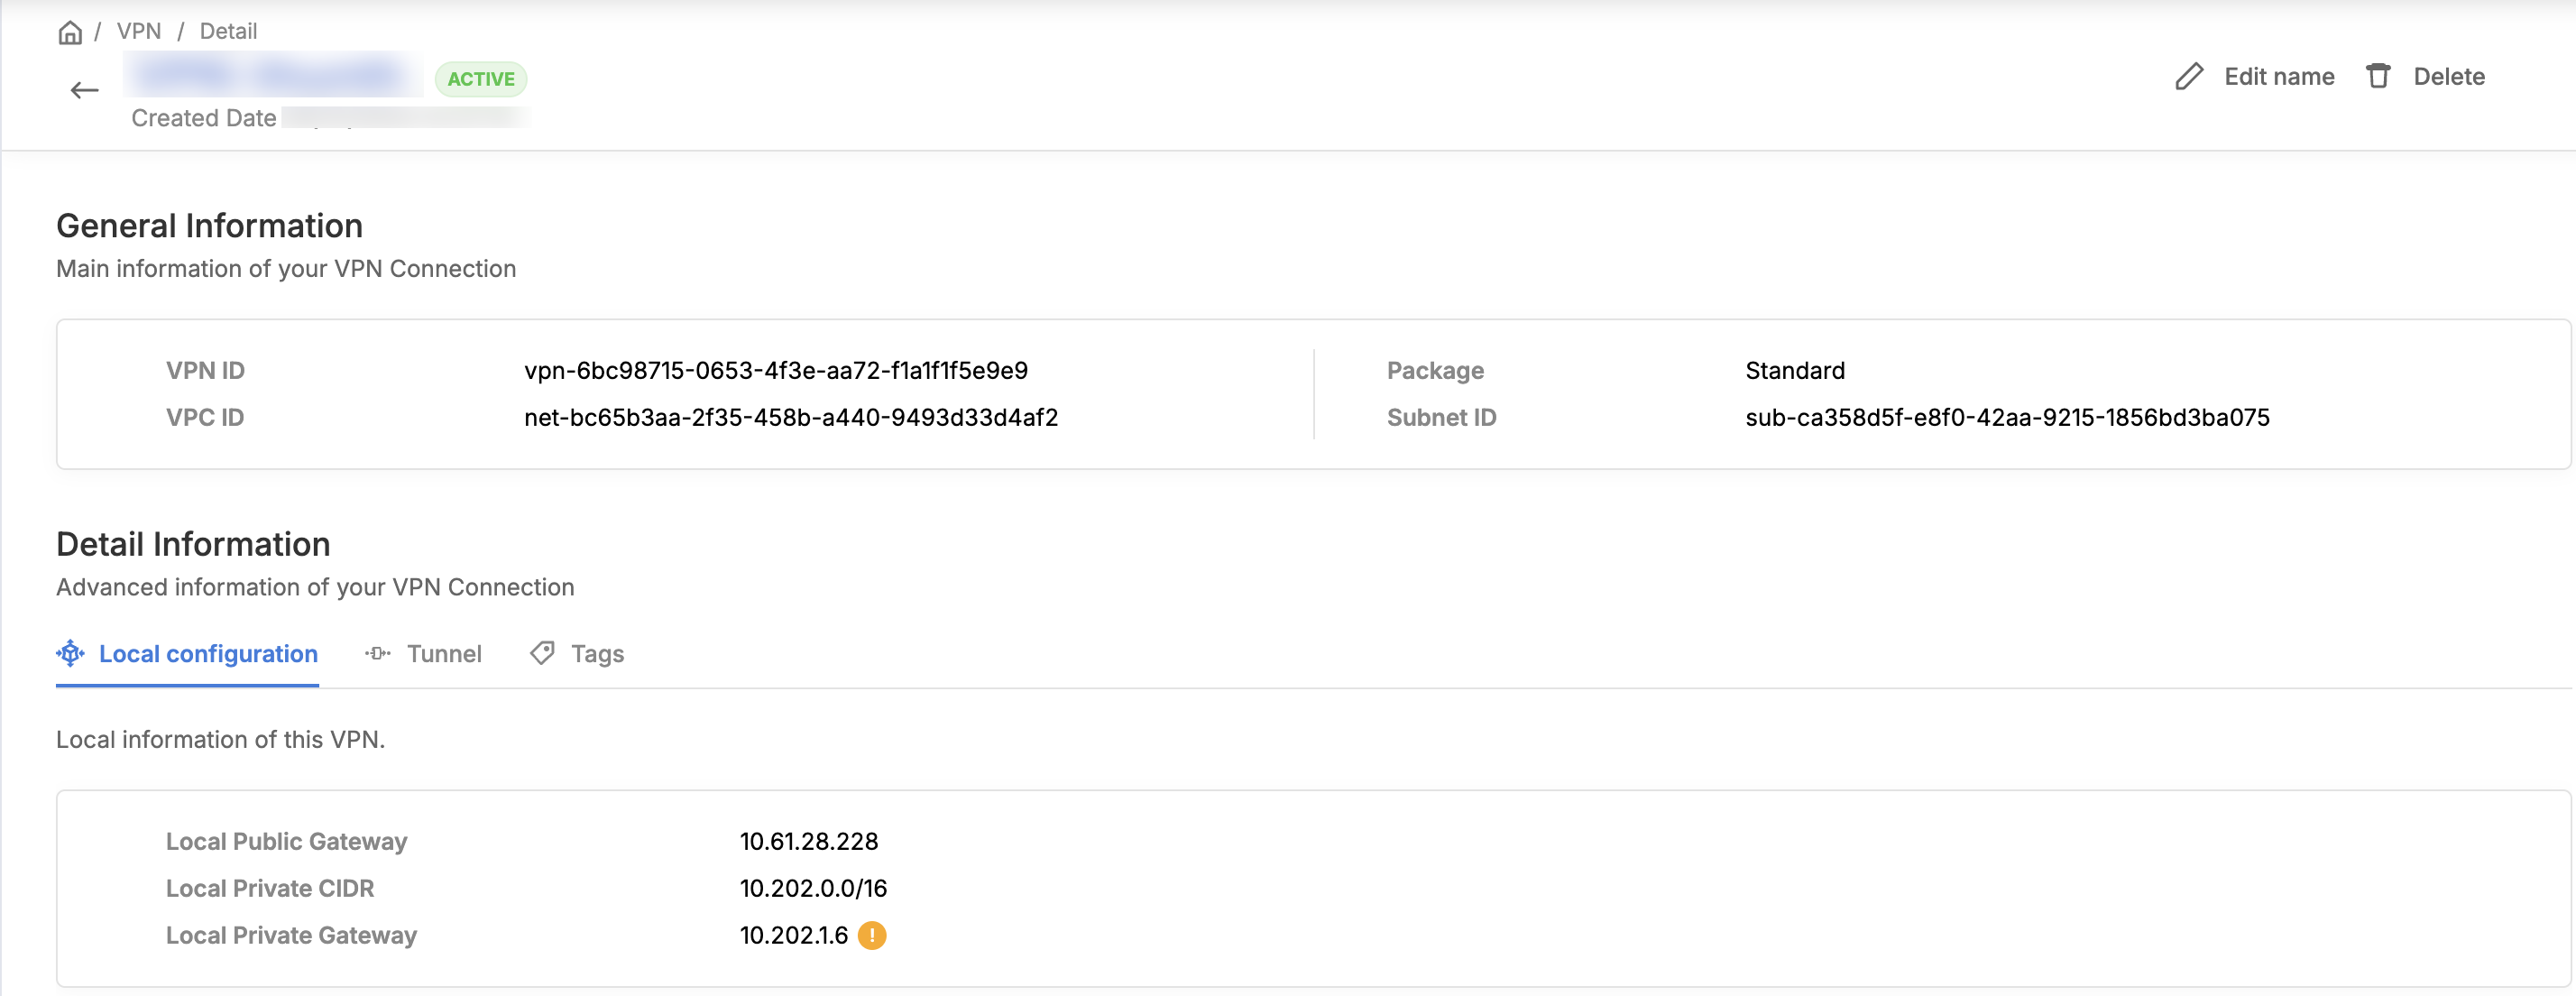2576x996 pixels.
Task: Click the Tunnel tab icon
Action: (x=378, y=653)
